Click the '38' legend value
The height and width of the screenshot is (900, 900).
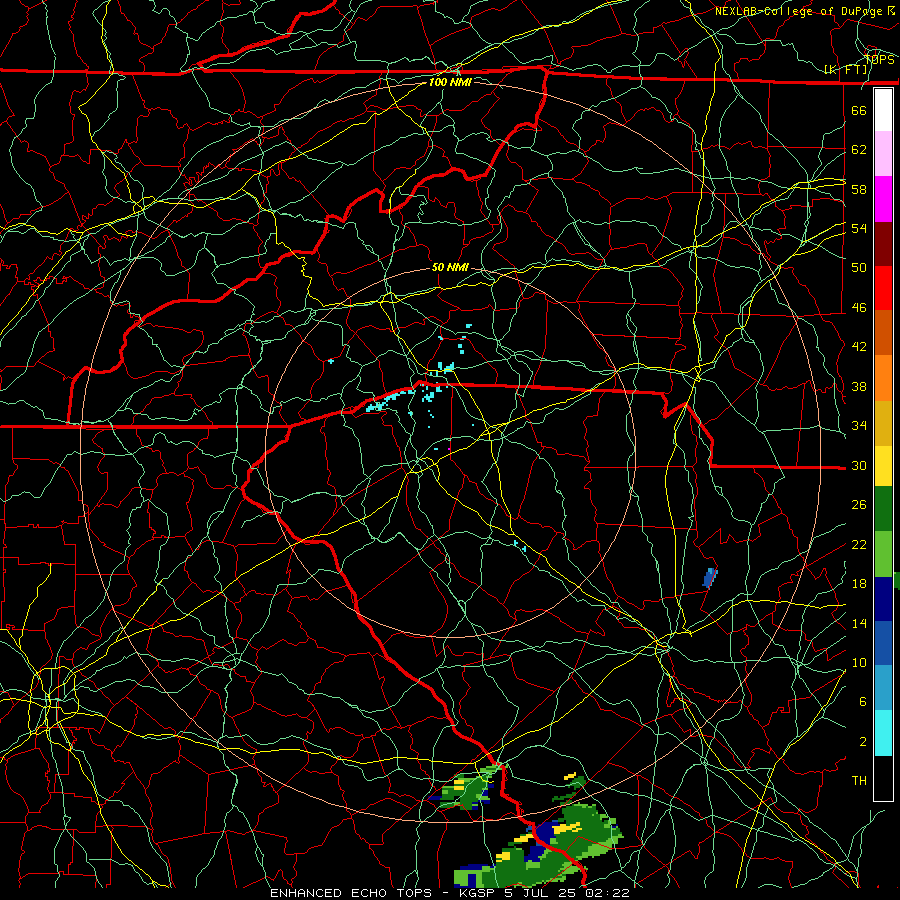tap(859, 386)
